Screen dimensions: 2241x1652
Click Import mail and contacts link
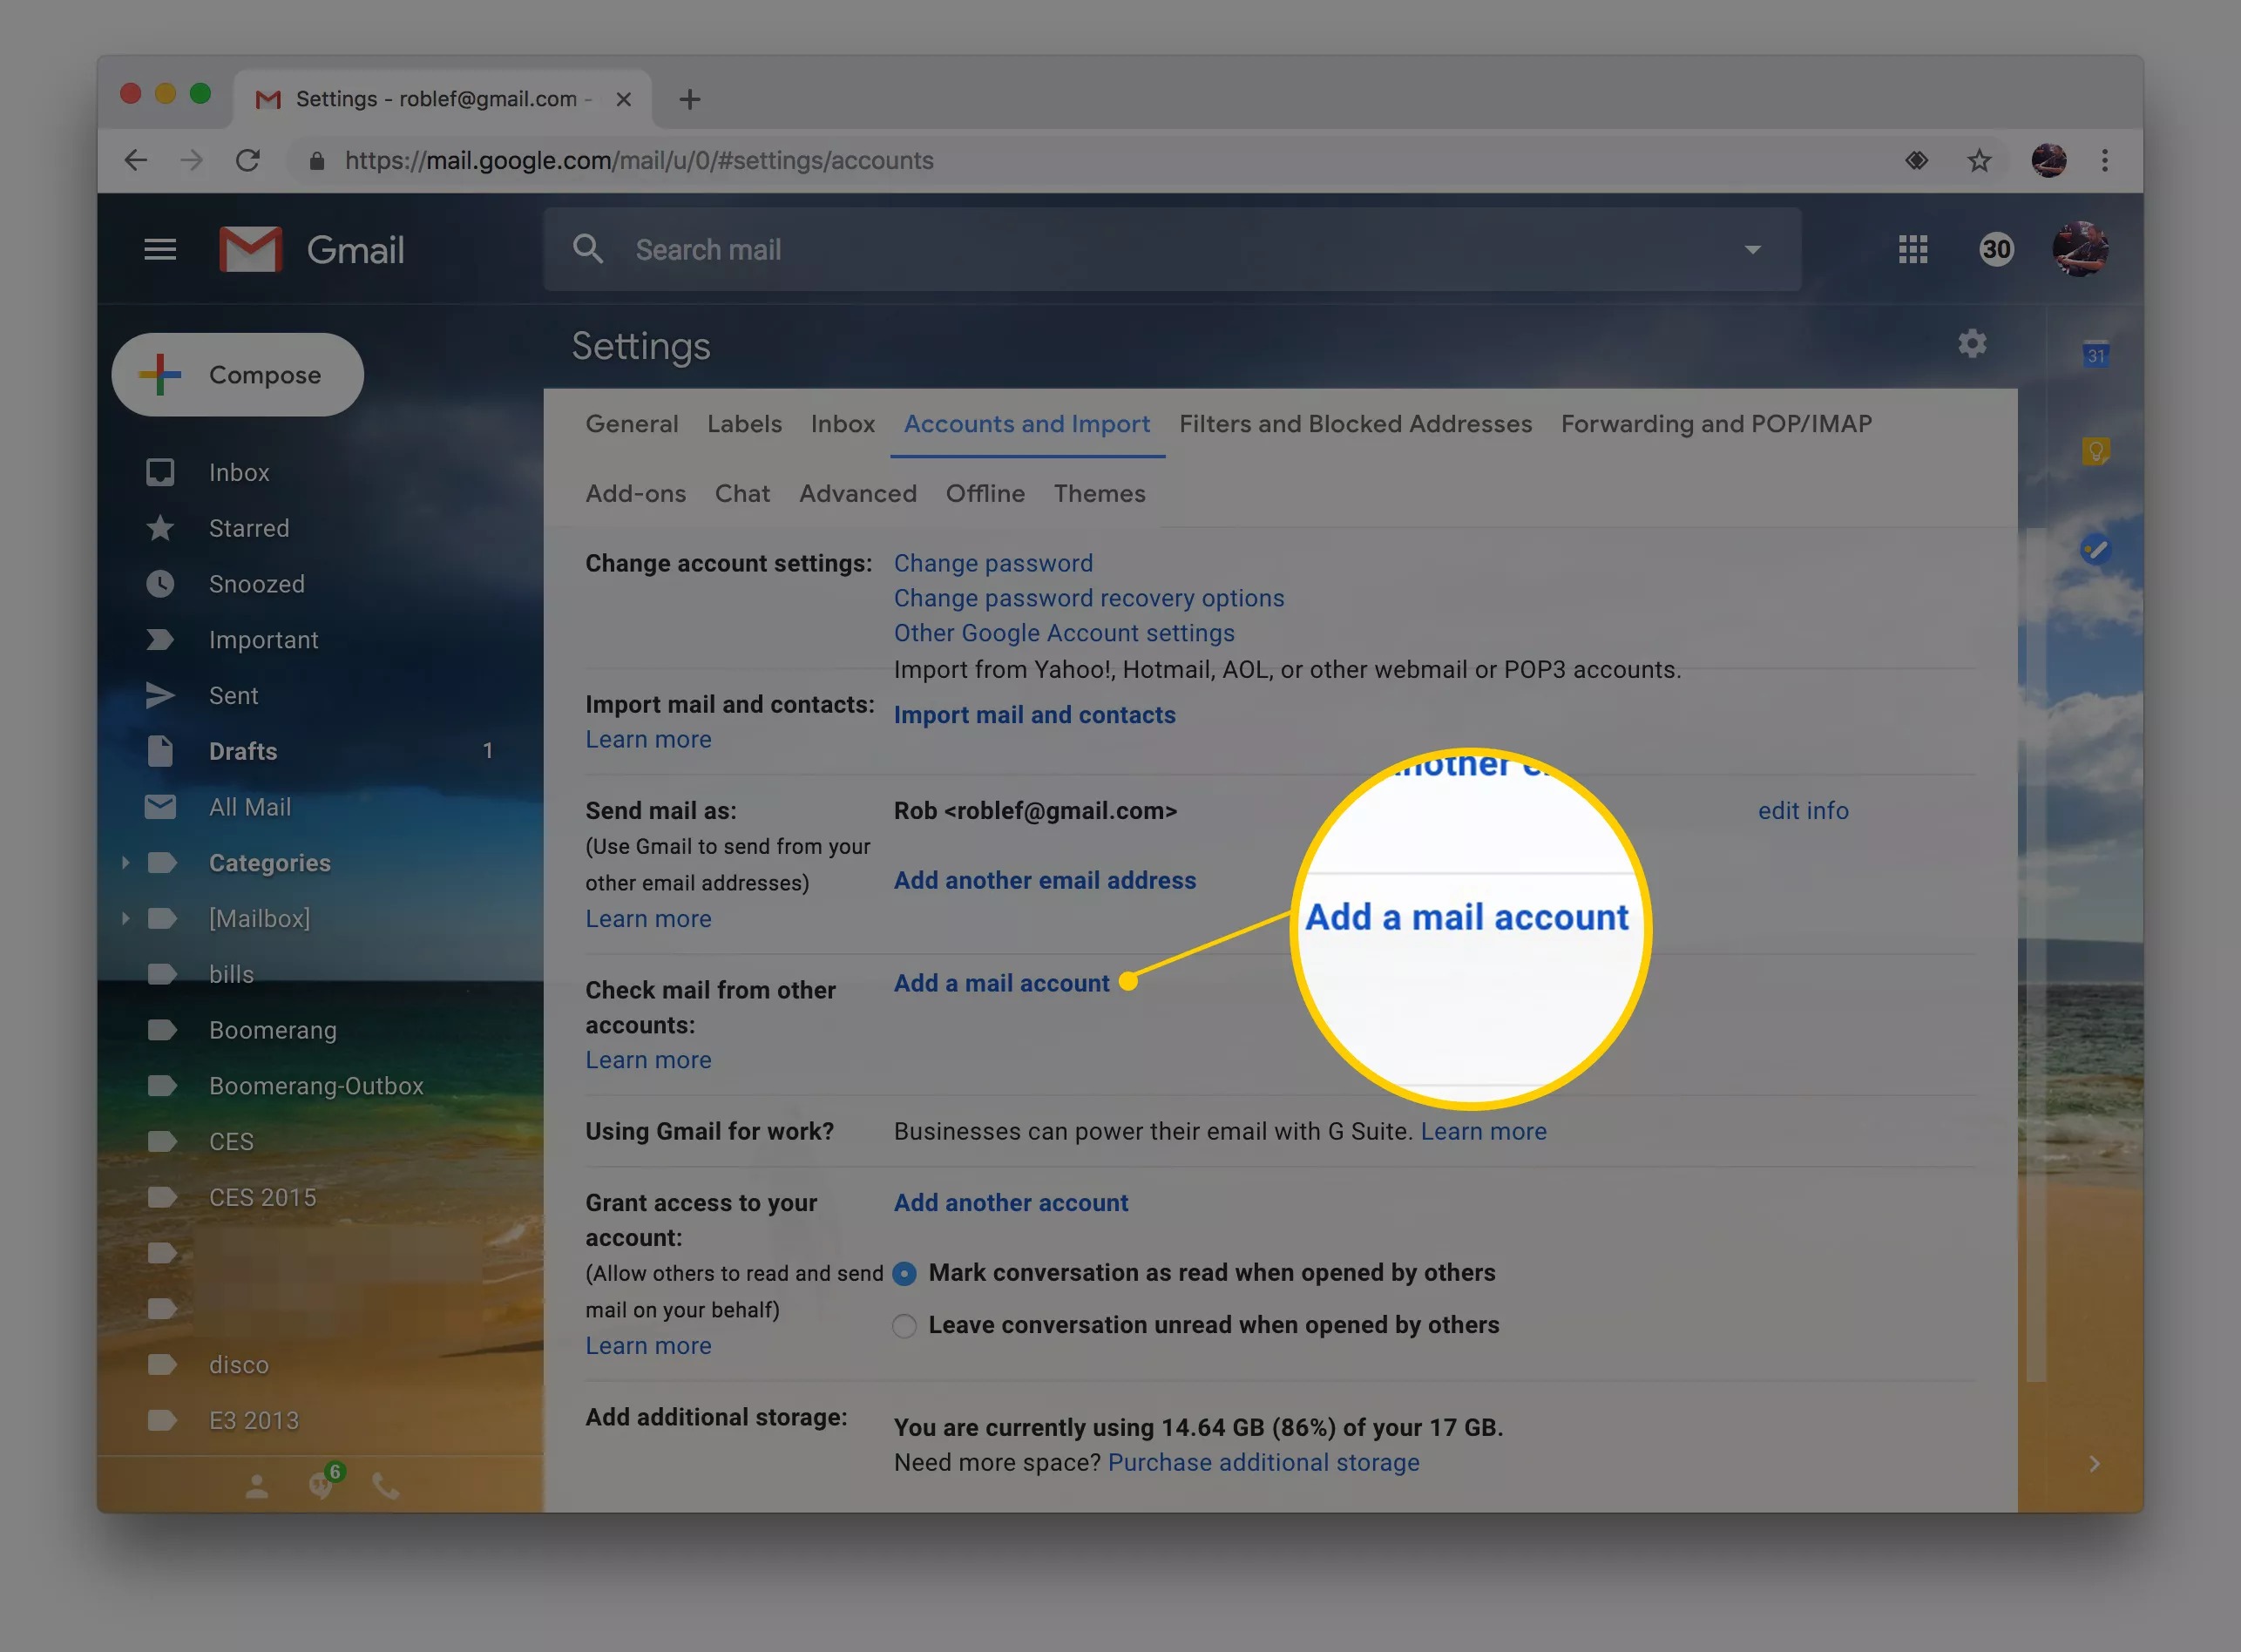coord(1034,715)
